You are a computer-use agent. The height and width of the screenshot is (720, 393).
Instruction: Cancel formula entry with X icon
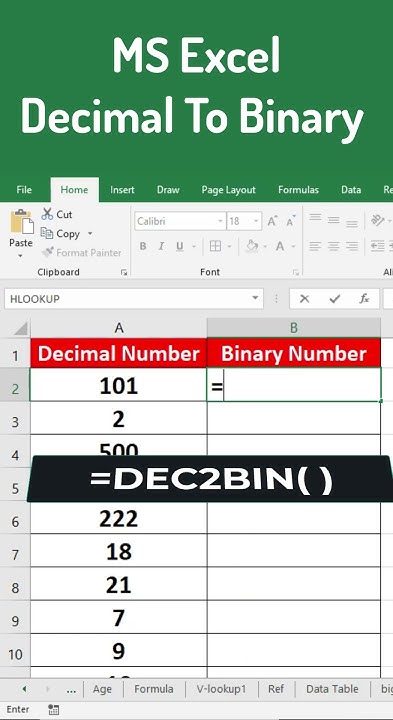pyautogui.click(x=304, y=299)
